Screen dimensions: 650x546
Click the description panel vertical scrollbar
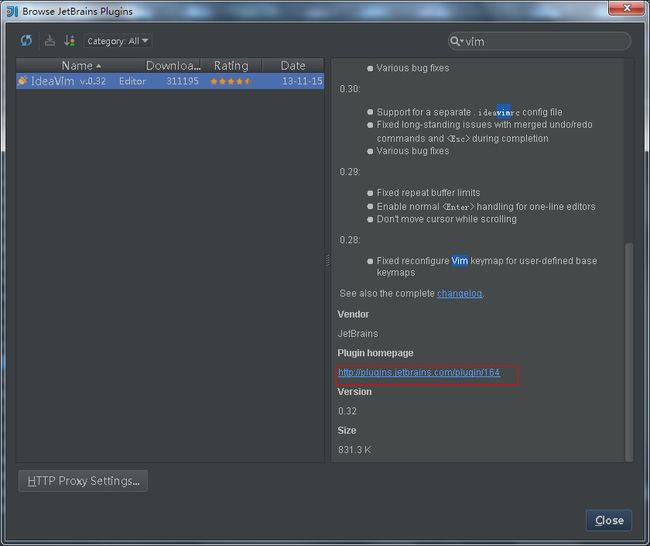pyautogui.click(x=629, y=352)
